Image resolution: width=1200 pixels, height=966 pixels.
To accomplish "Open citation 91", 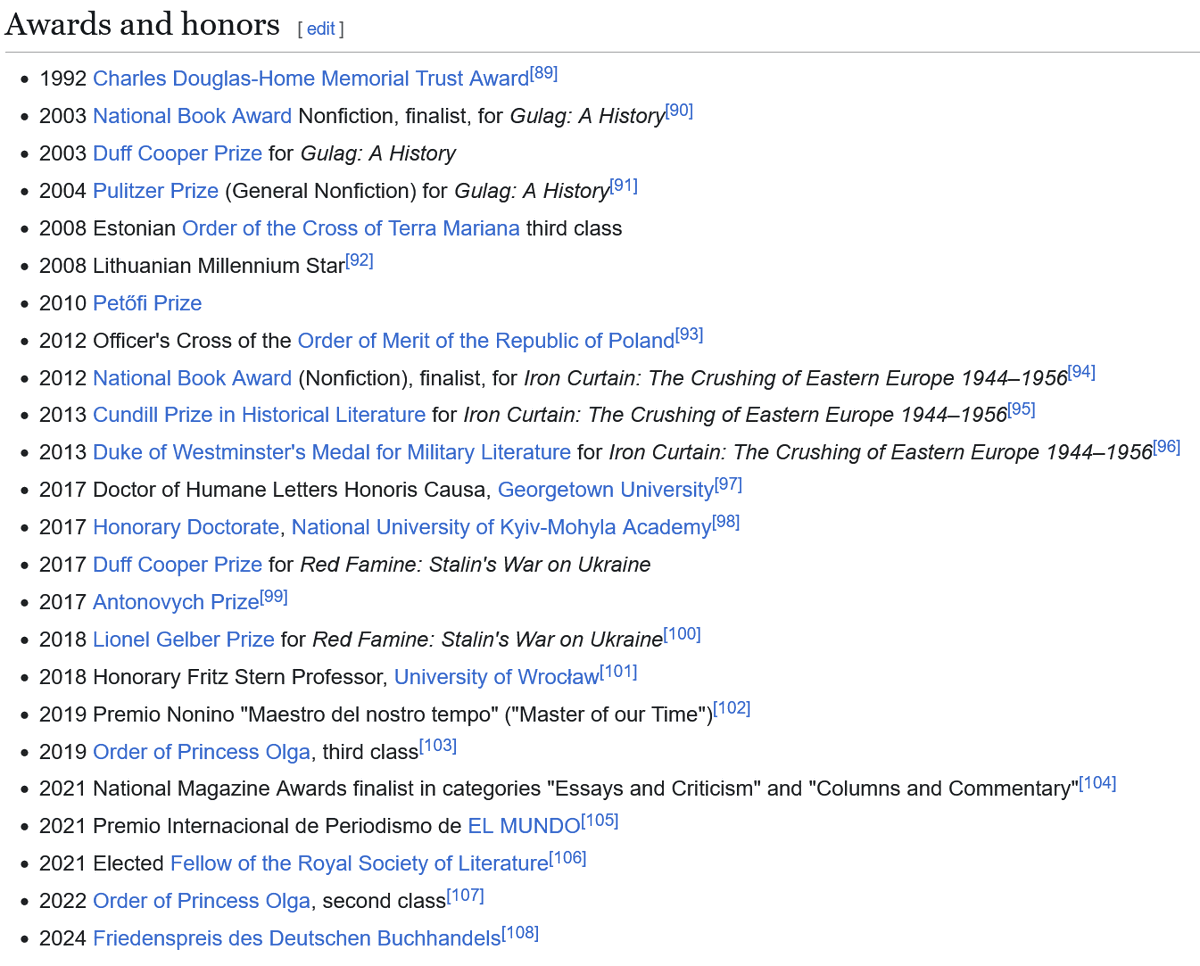I will (624, 185).
